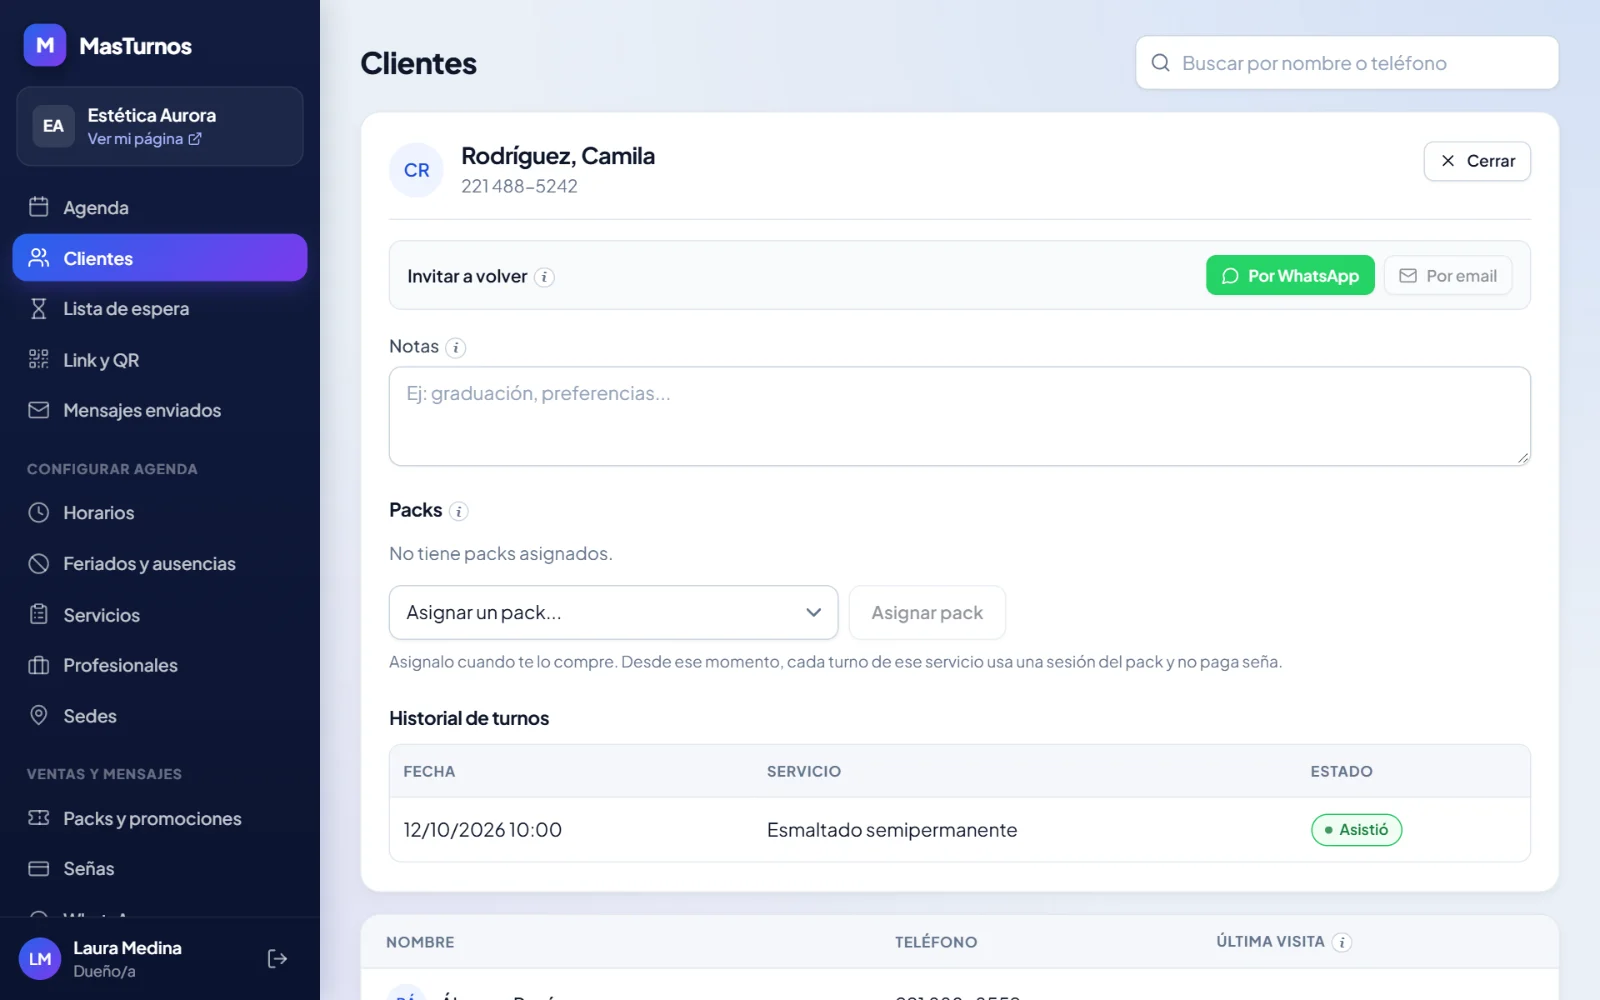Click the Asistió status badge
The height and width of the screenshot is (1000, 1600).
coord(1356,830)
